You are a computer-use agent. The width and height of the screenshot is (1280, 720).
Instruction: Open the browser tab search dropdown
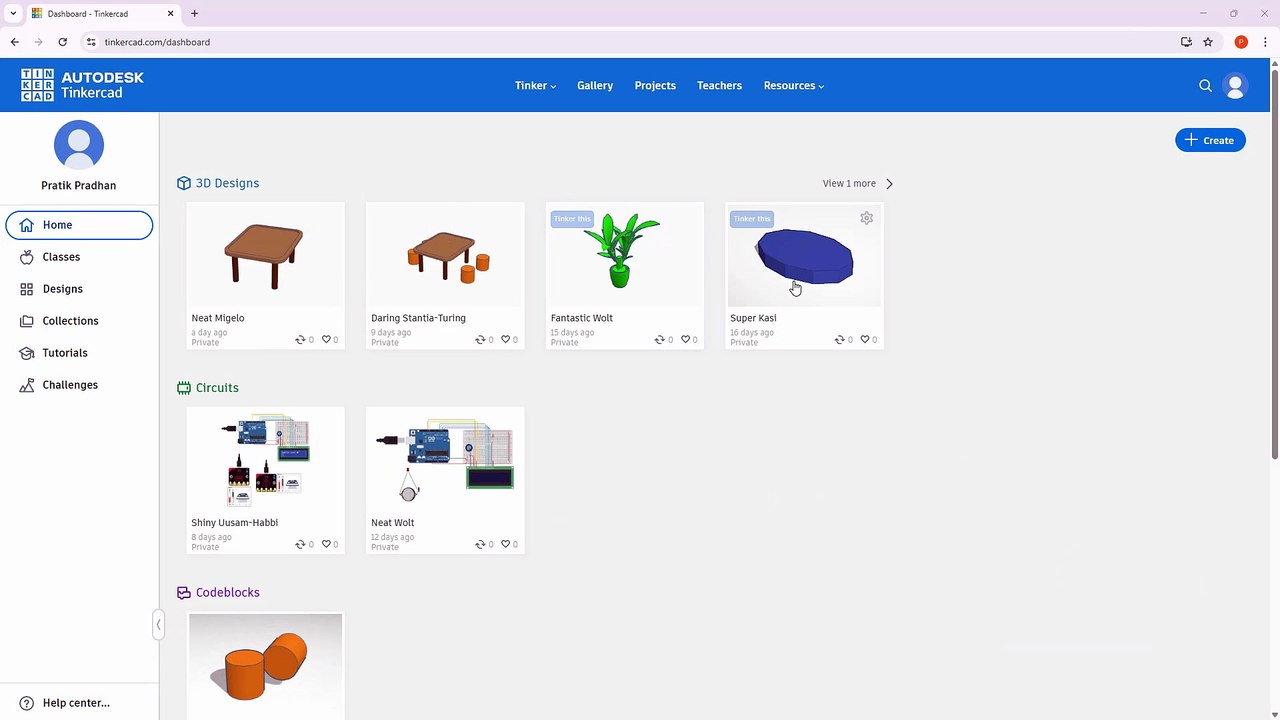[x=13, y=14]
